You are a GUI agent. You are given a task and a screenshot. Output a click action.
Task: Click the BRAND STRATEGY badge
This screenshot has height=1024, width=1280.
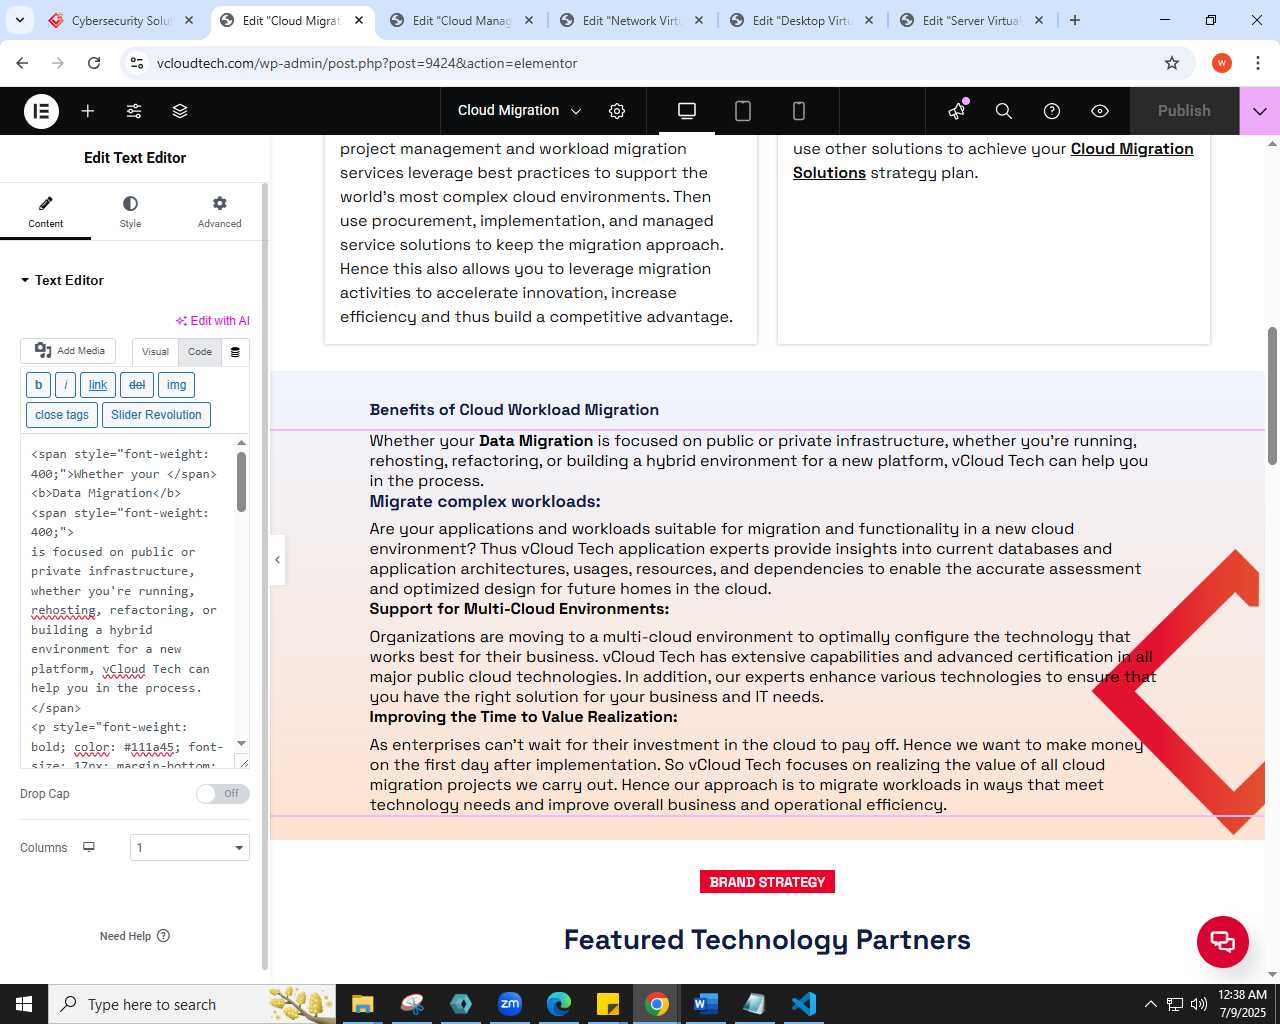767,882
